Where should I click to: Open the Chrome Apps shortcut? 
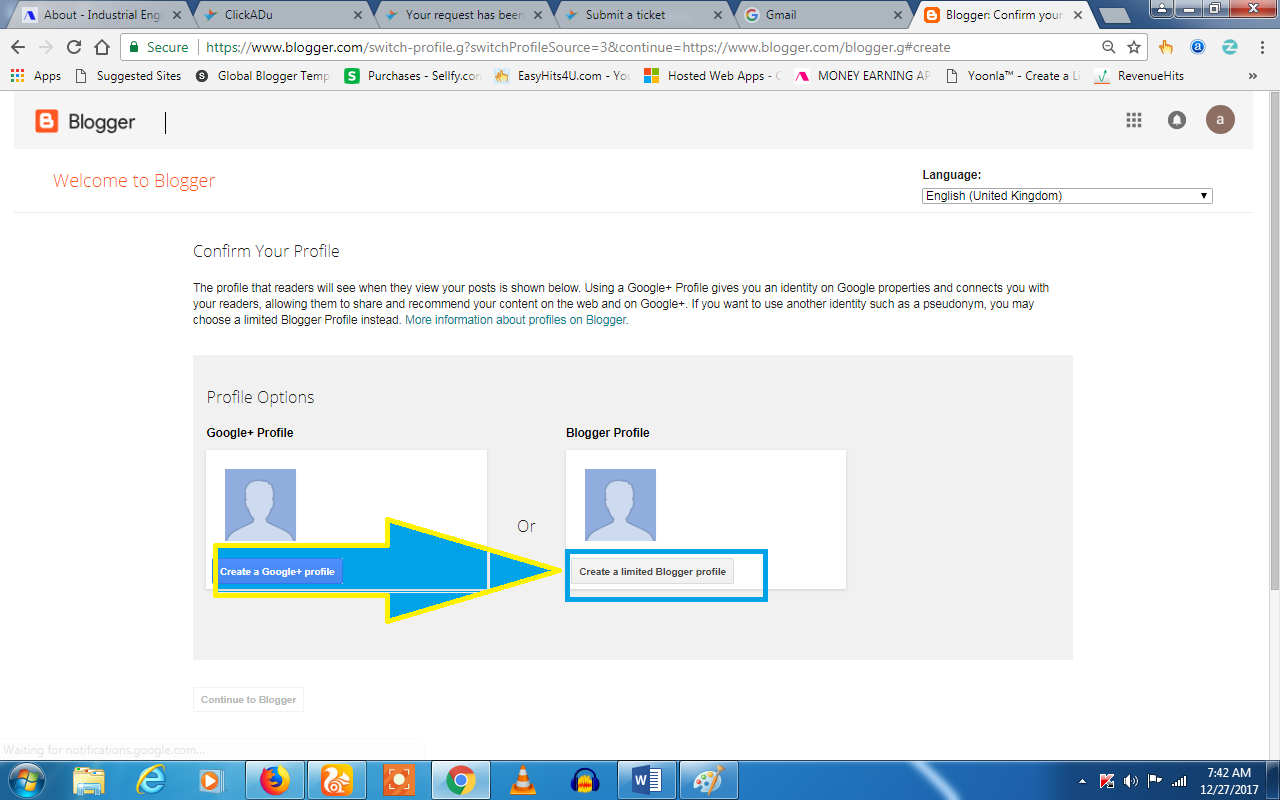point(35,76)
